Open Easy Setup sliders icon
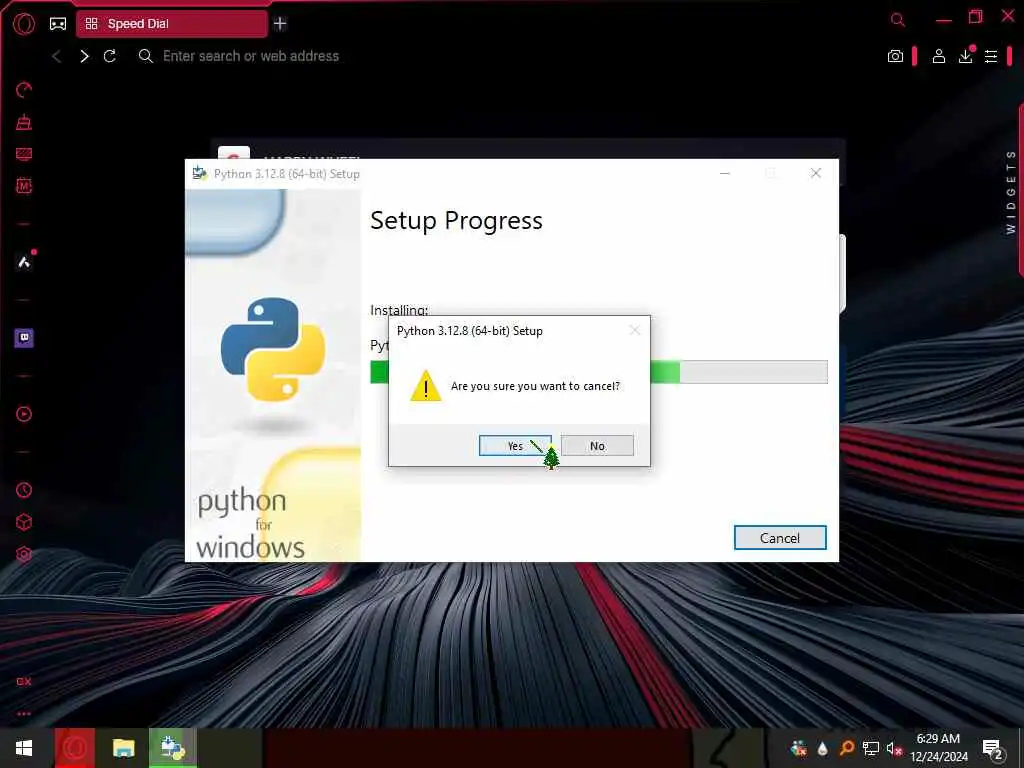Viewport: 1024px width, 768px height. pyautogui.click(x=991, y=56)
